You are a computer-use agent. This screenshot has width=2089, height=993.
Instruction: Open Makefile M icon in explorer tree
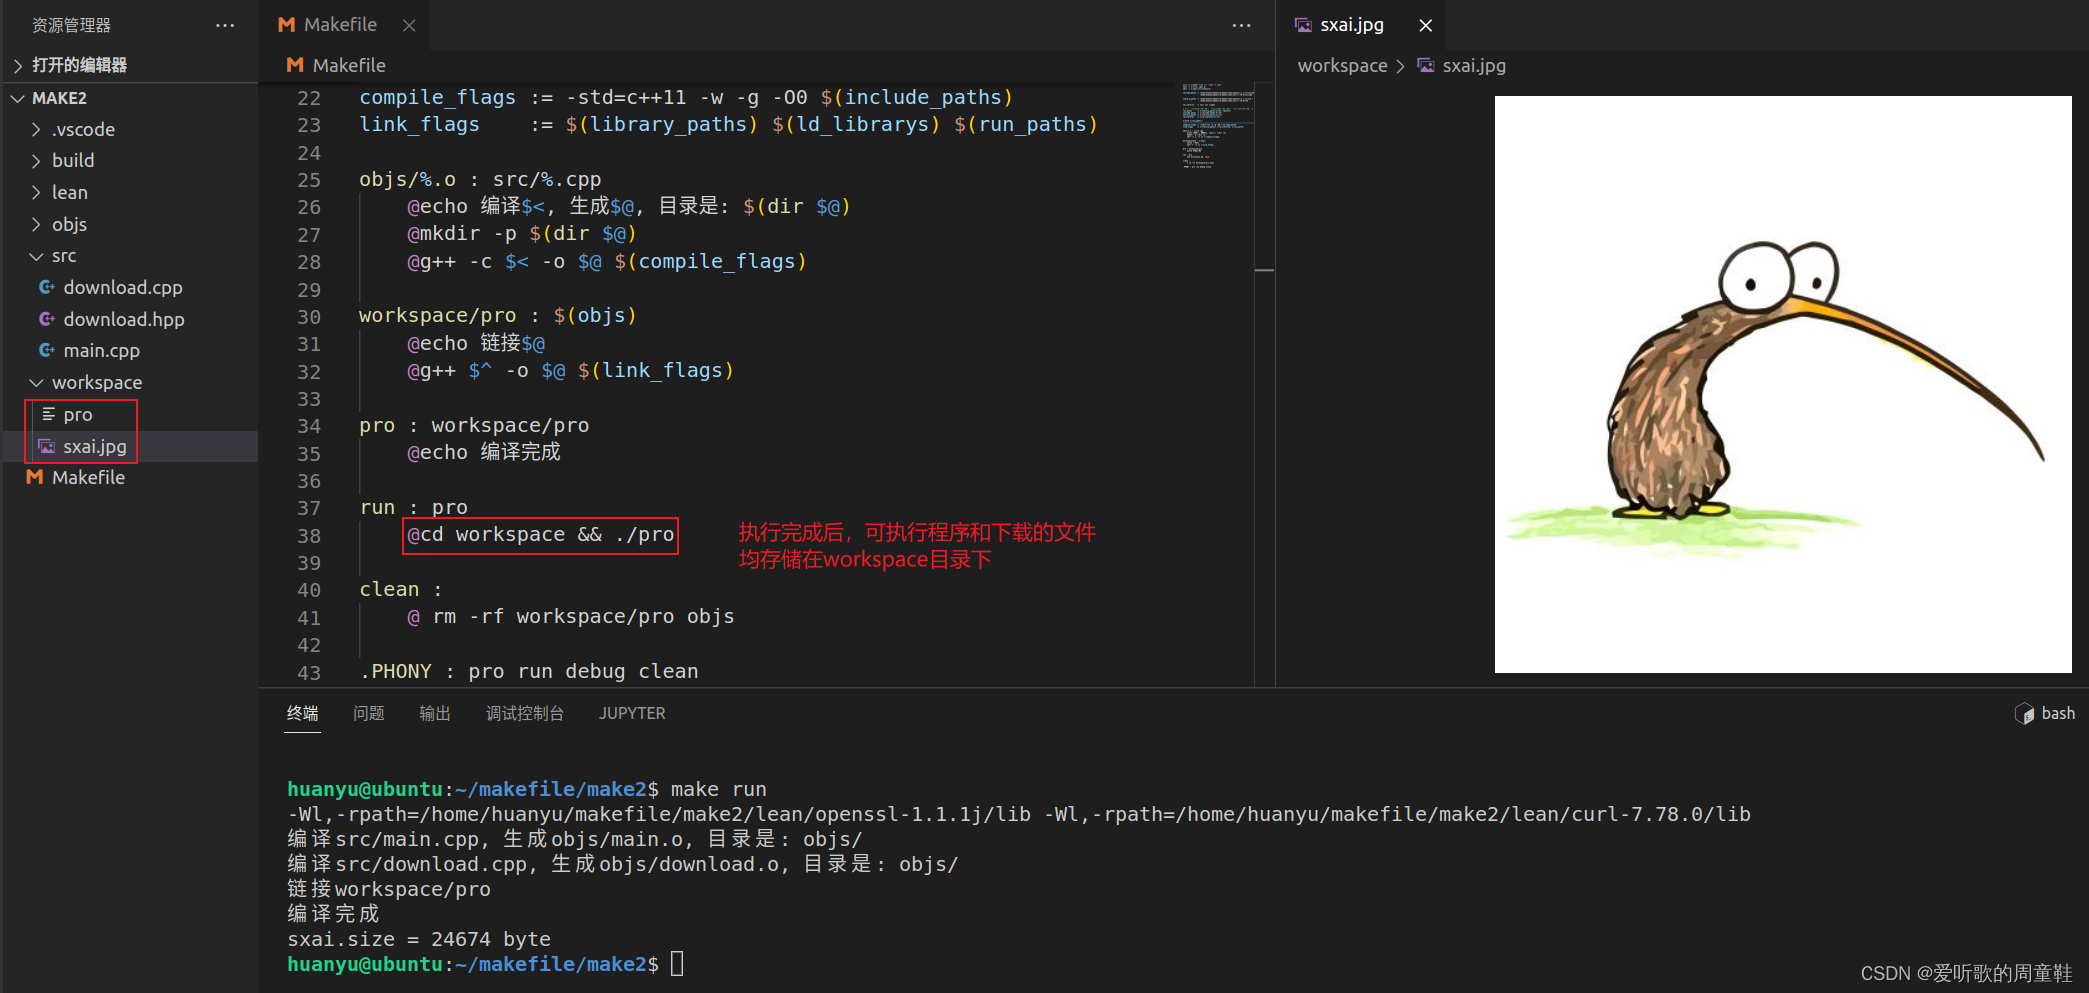(x=35, y=477)
